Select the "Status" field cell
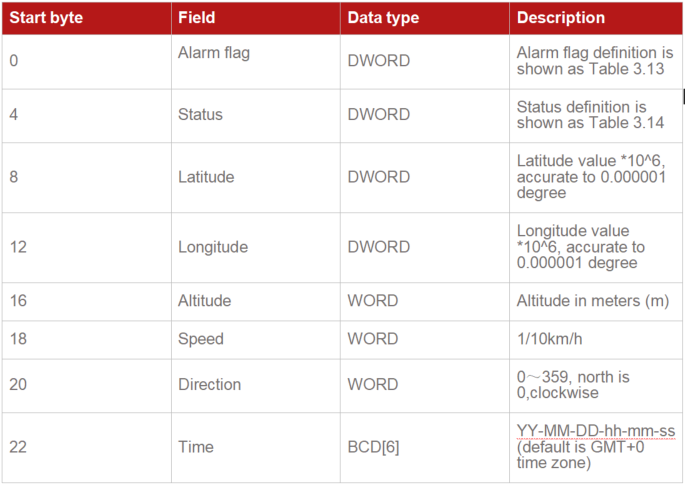Image resolution: width=685 pixels, height=485 pixels. [200, 115]
